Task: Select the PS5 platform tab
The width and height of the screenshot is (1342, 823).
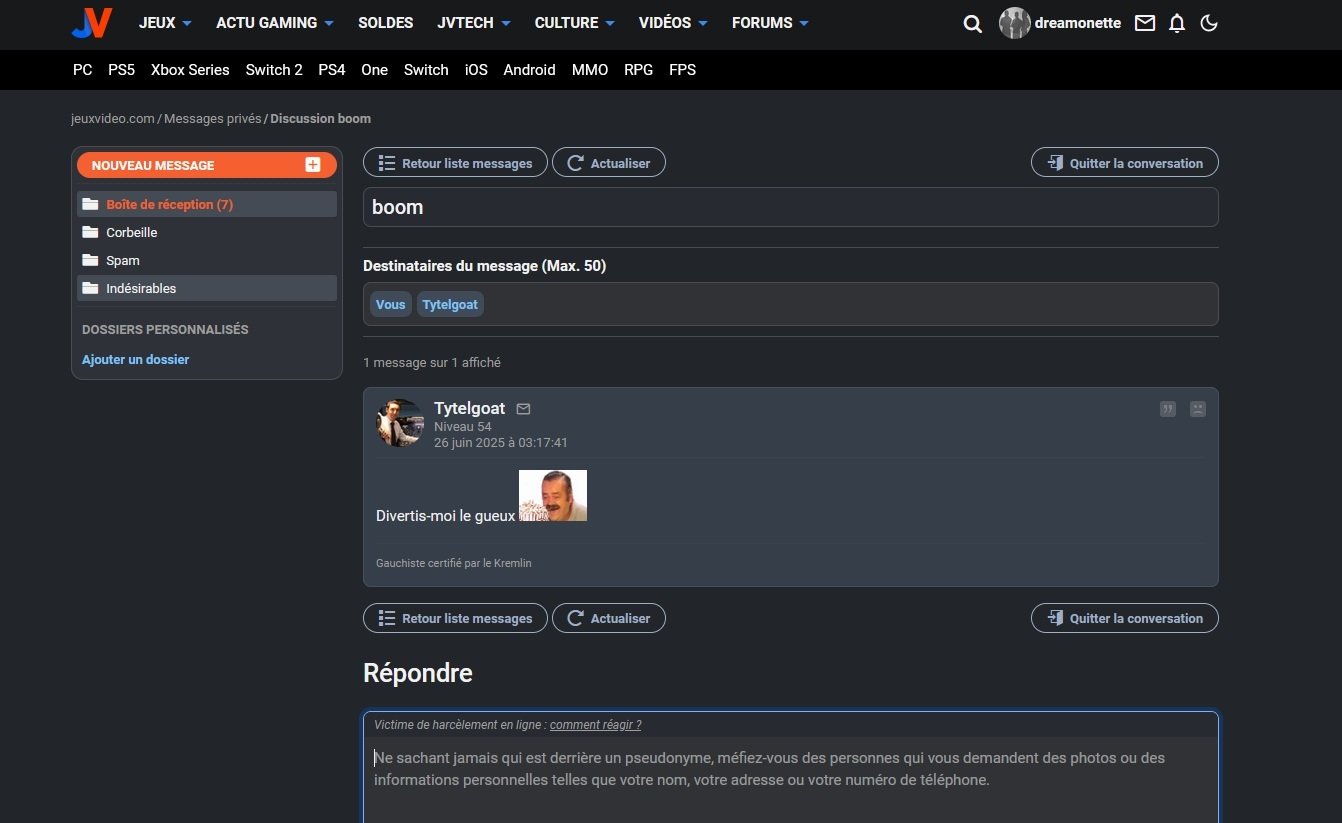Action: coord(121,70)
